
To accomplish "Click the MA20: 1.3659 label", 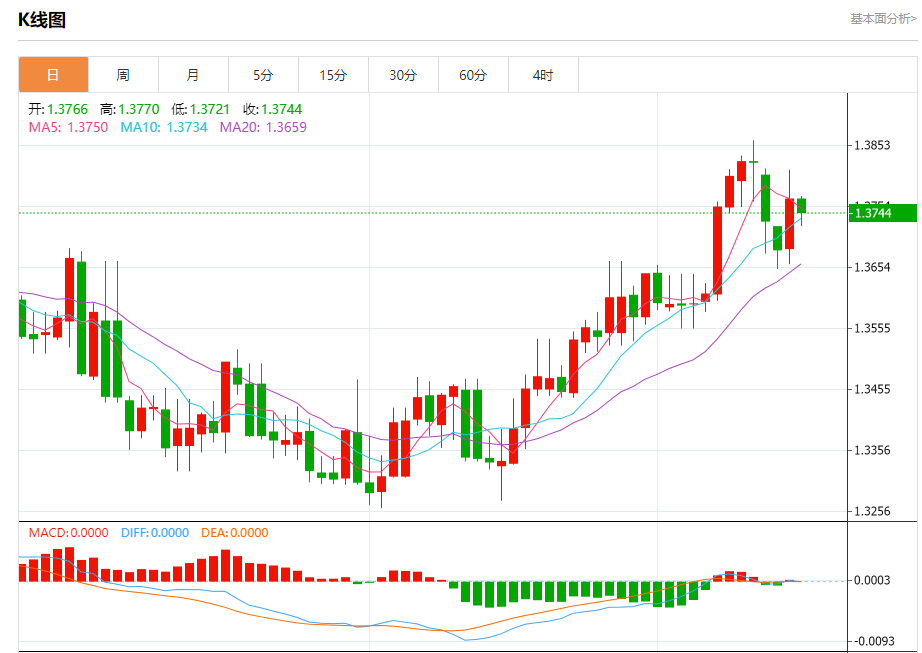I will [x=263, y=127].
